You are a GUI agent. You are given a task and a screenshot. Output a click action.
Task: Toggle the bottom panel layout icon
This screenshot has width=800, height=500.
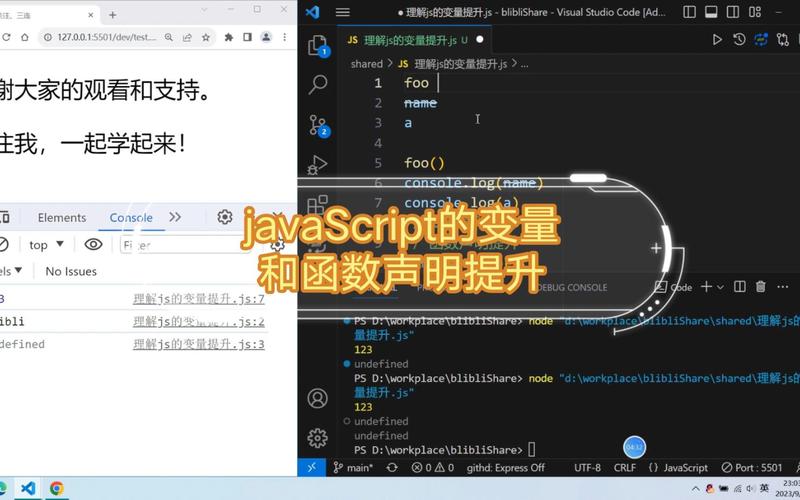[711, 12]
